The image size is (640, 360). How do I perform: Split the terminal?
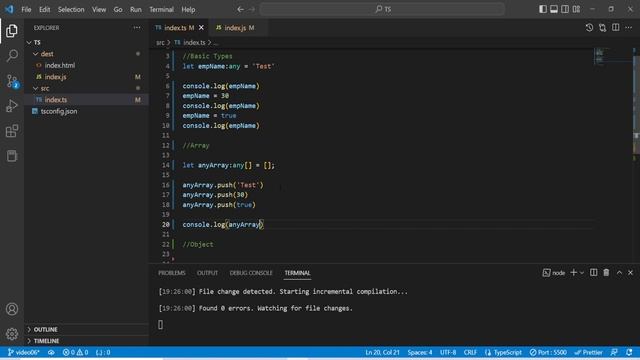click(x=593, y=272)
